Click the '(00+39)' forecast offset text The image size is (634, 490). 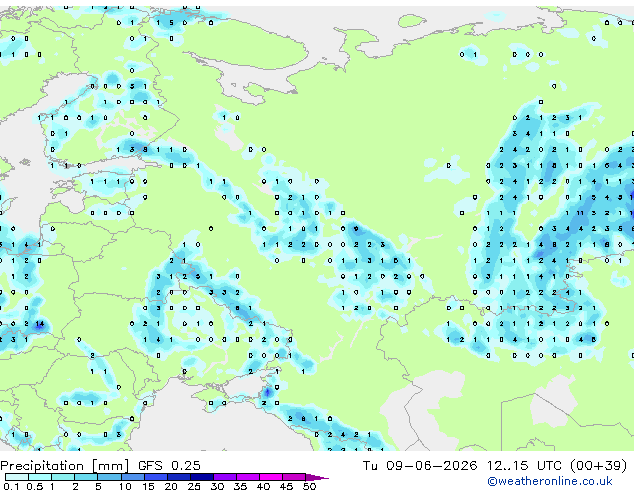click(599, 466)
